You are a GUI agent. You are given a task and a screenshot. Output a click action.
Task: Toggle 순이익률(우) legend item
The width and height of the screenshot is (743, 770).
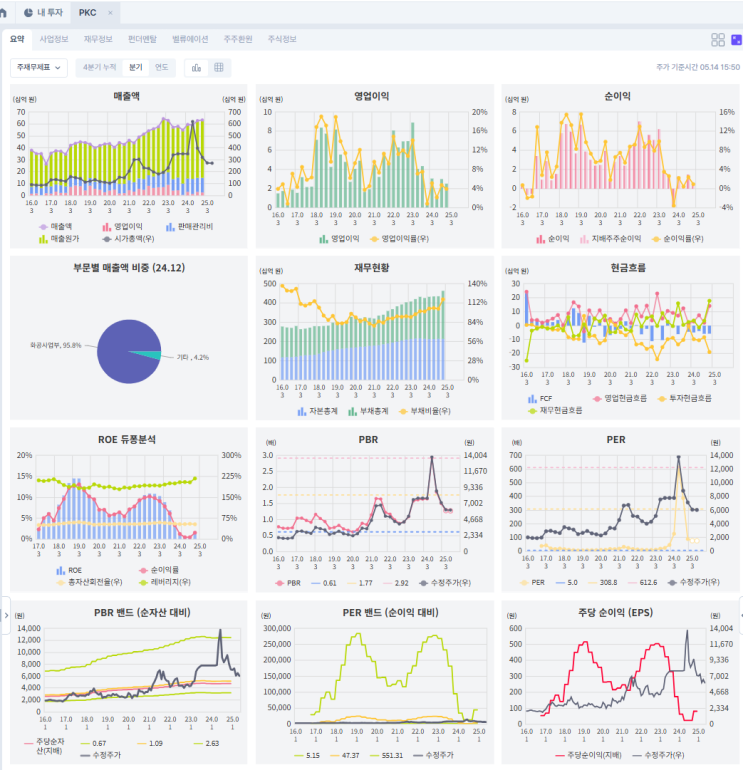(677, 239)
